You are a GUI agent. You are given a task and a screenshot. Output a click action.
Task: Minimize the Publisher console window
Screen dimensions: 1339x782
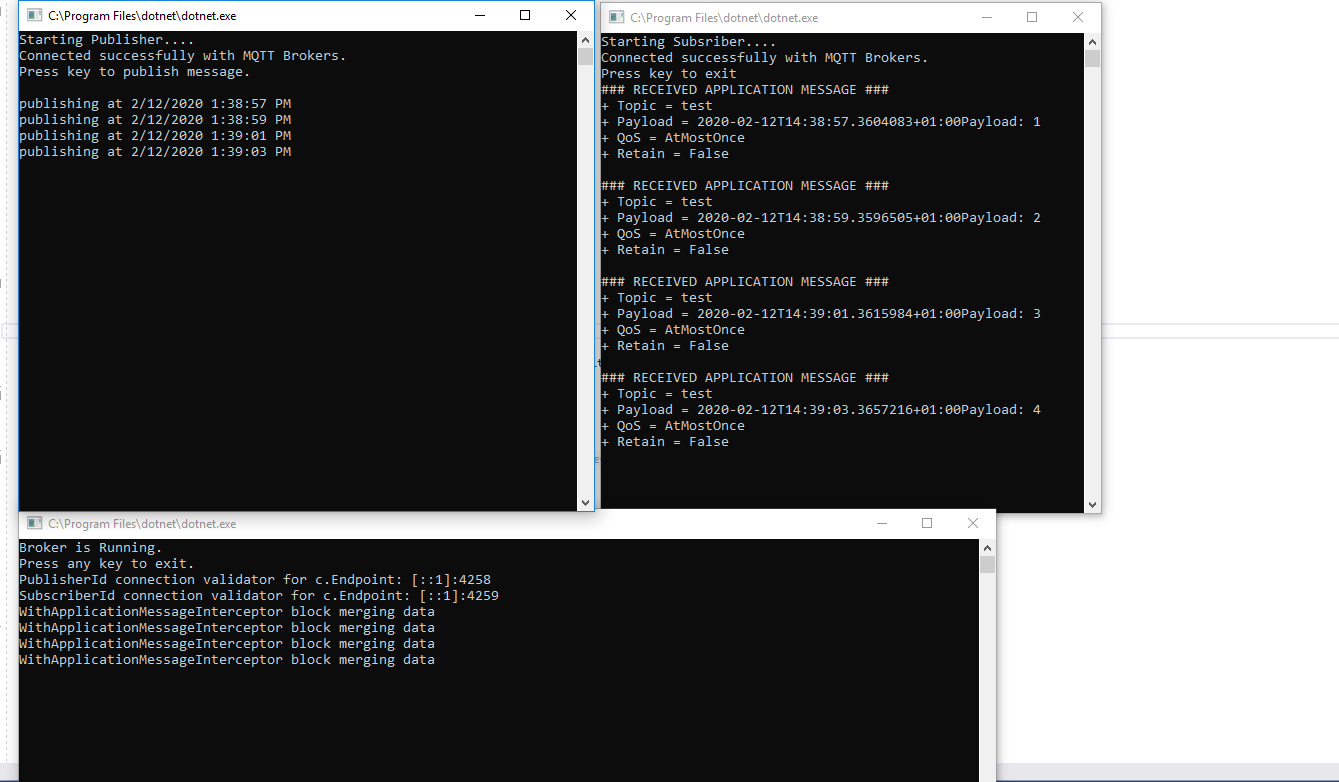(x=479, y=16)
